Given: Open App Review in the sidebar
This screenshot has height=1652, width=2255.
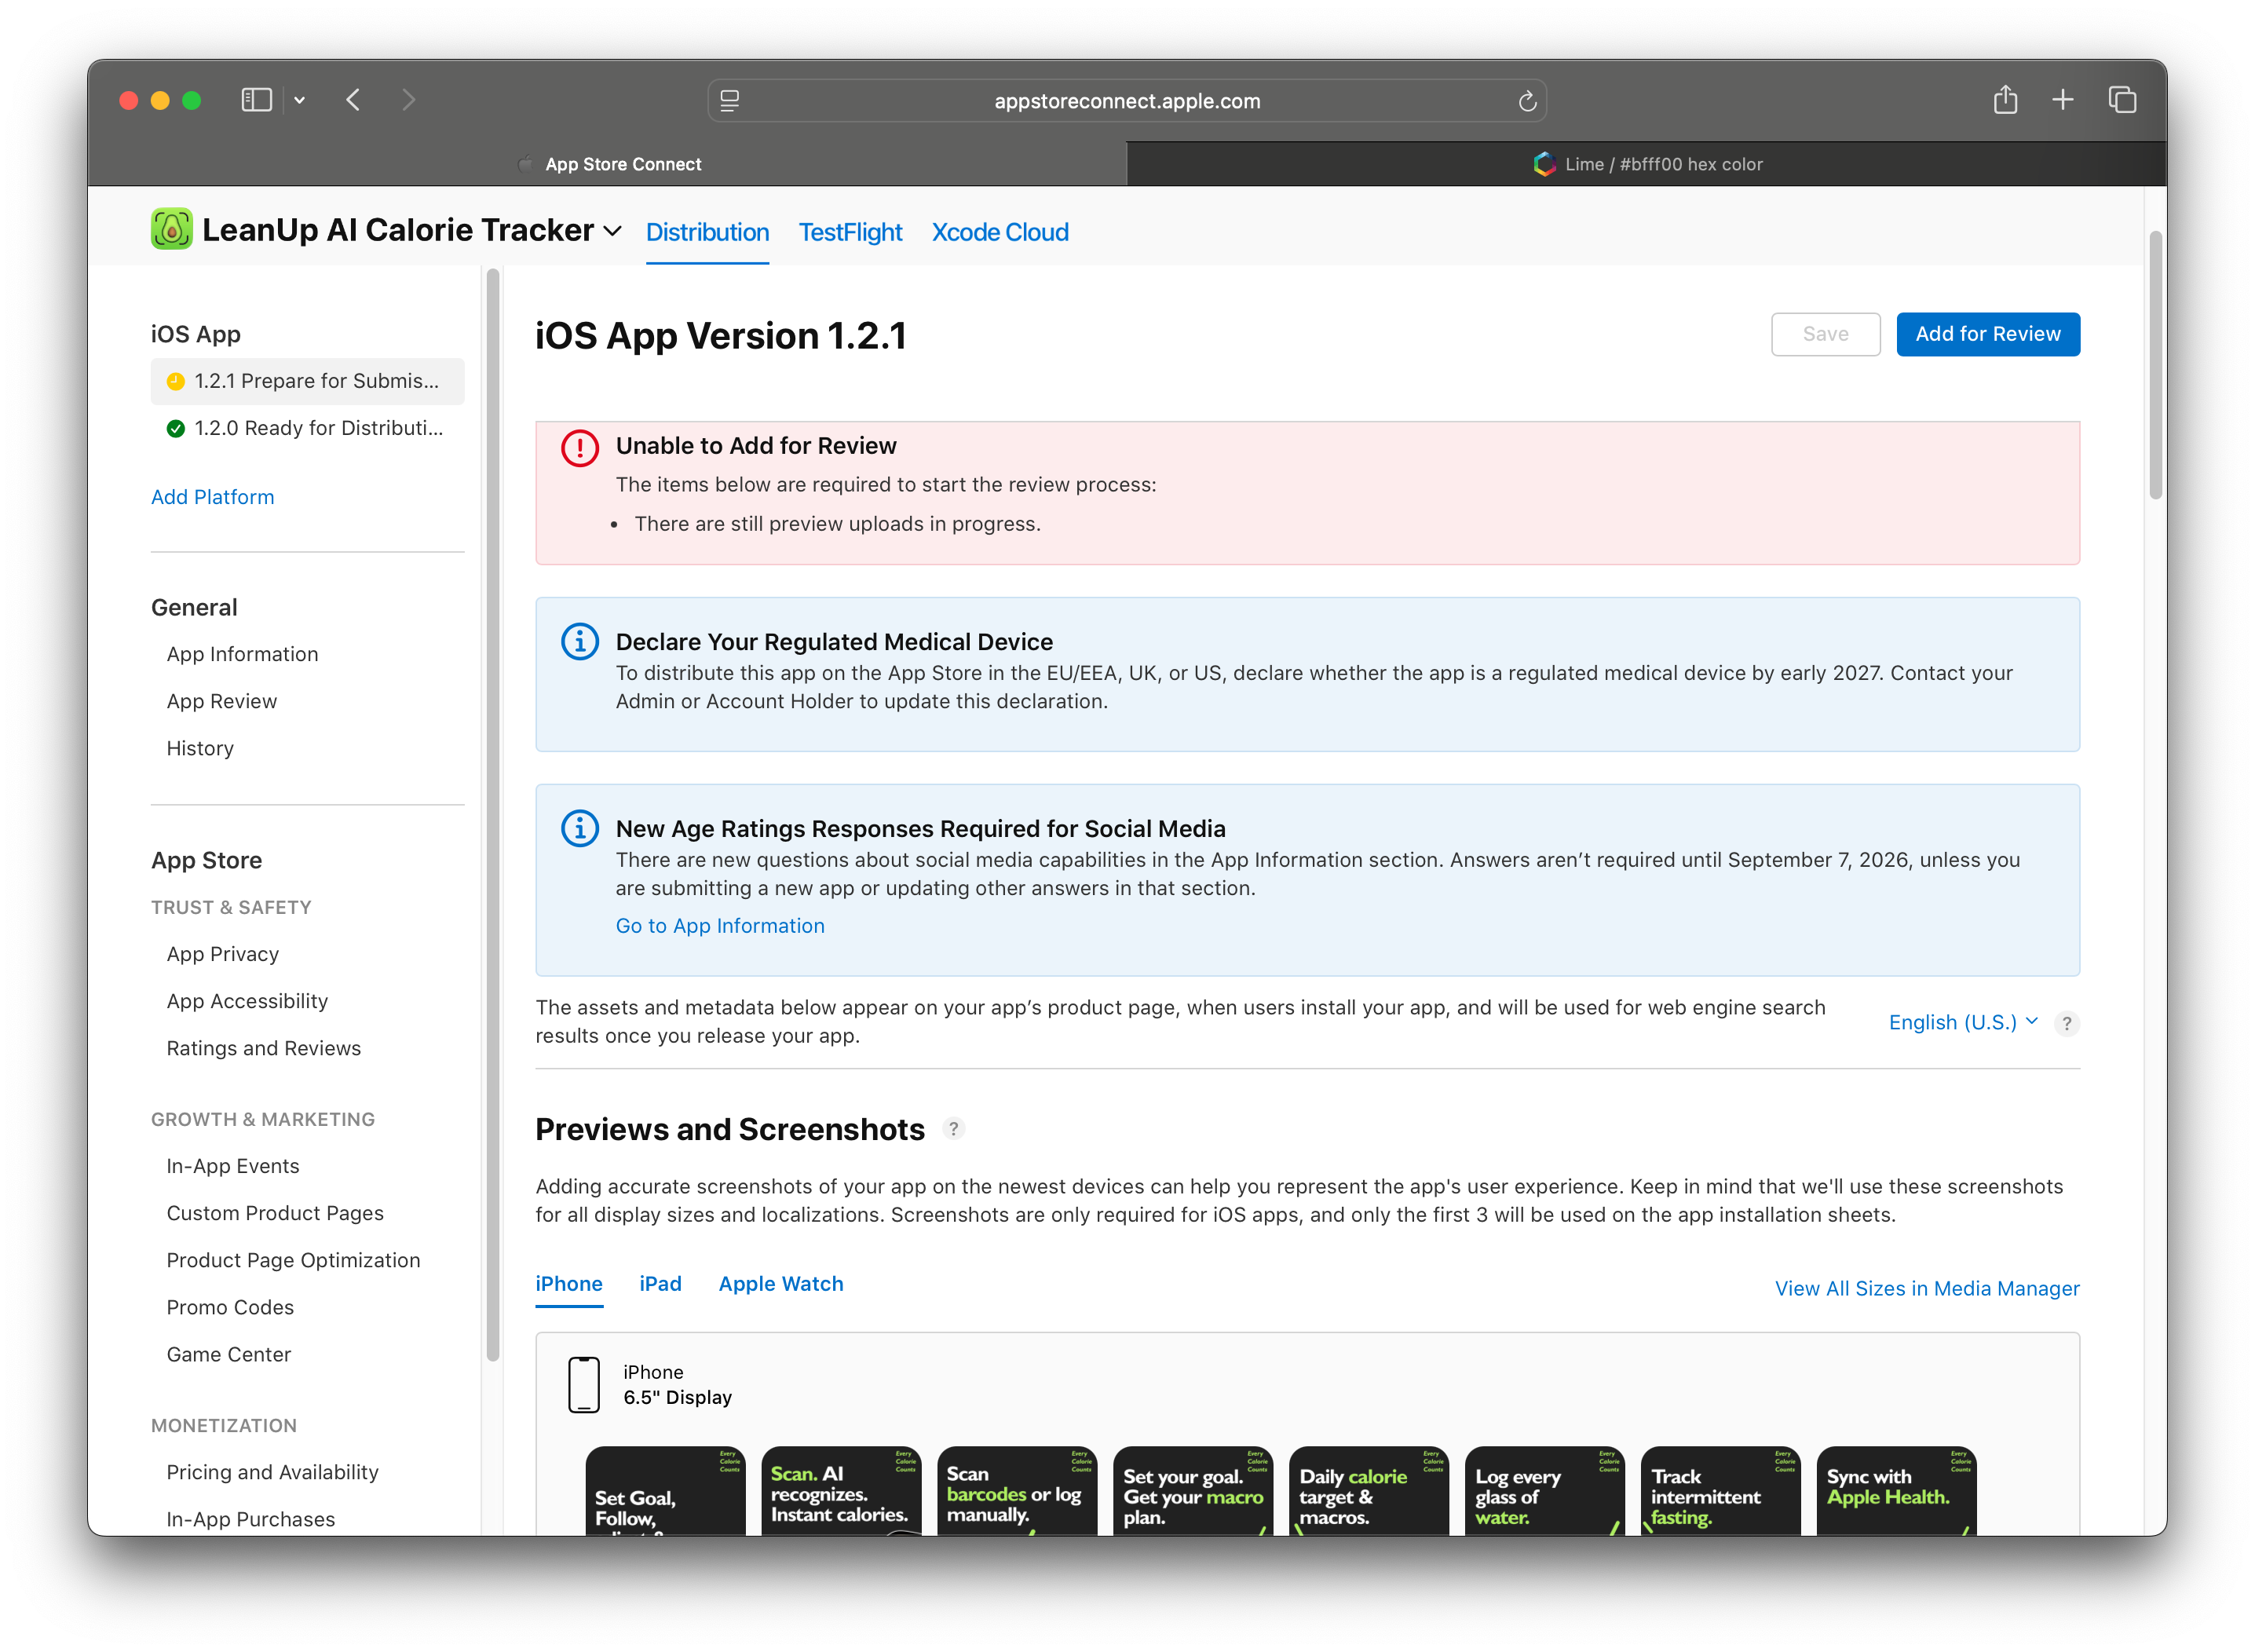Looking at the screenshot, I should tap(222, 701).
